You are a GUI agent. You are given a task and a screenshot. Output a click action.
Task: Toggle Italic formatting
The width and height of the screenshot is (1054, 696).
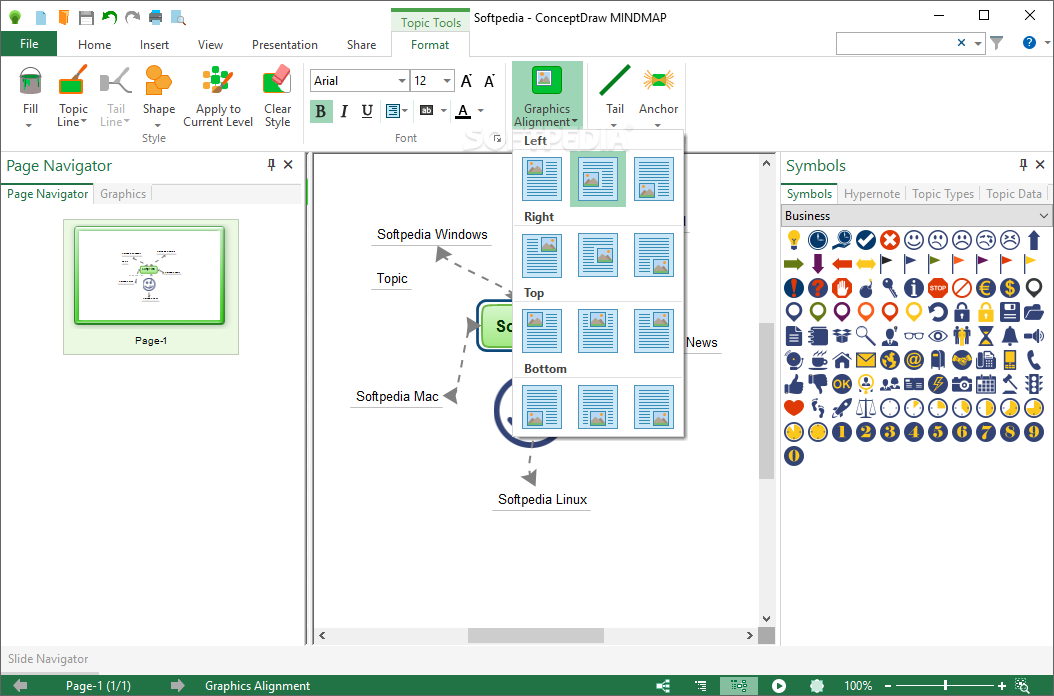click(344, 111)
